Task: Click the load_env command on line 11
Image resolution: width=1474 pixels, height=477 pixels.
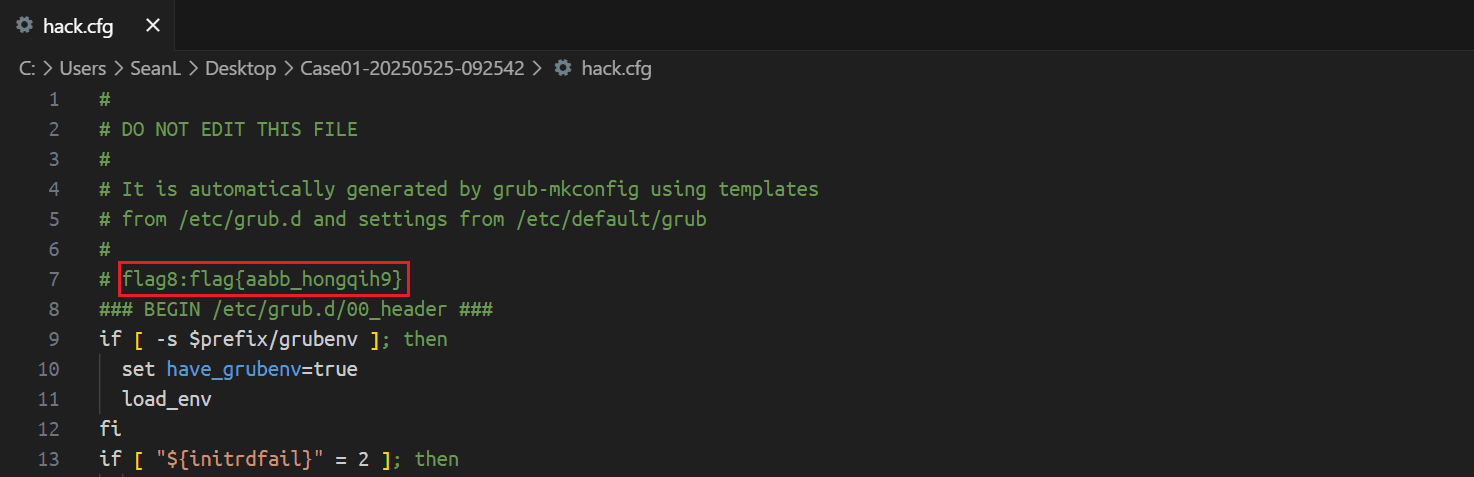Action: [x=166, y=399]
